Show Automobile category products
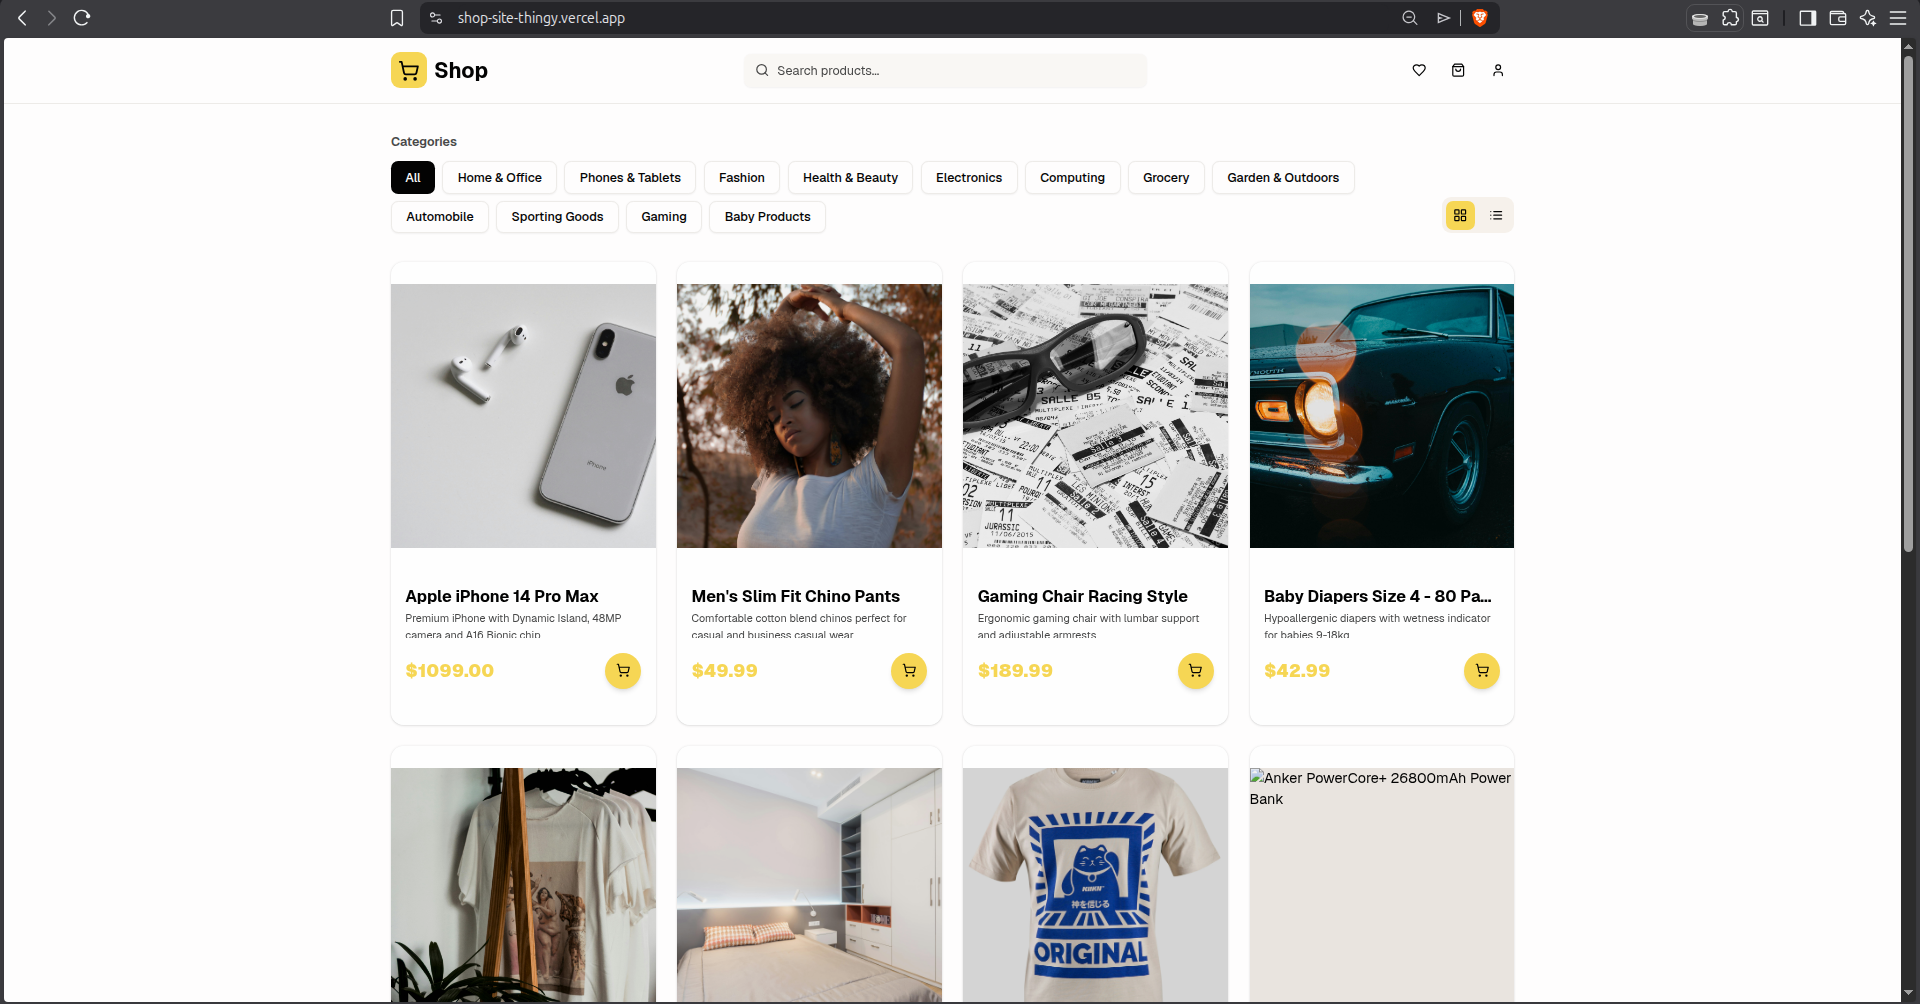1920x1004 pixels. [x=440, y=217]
